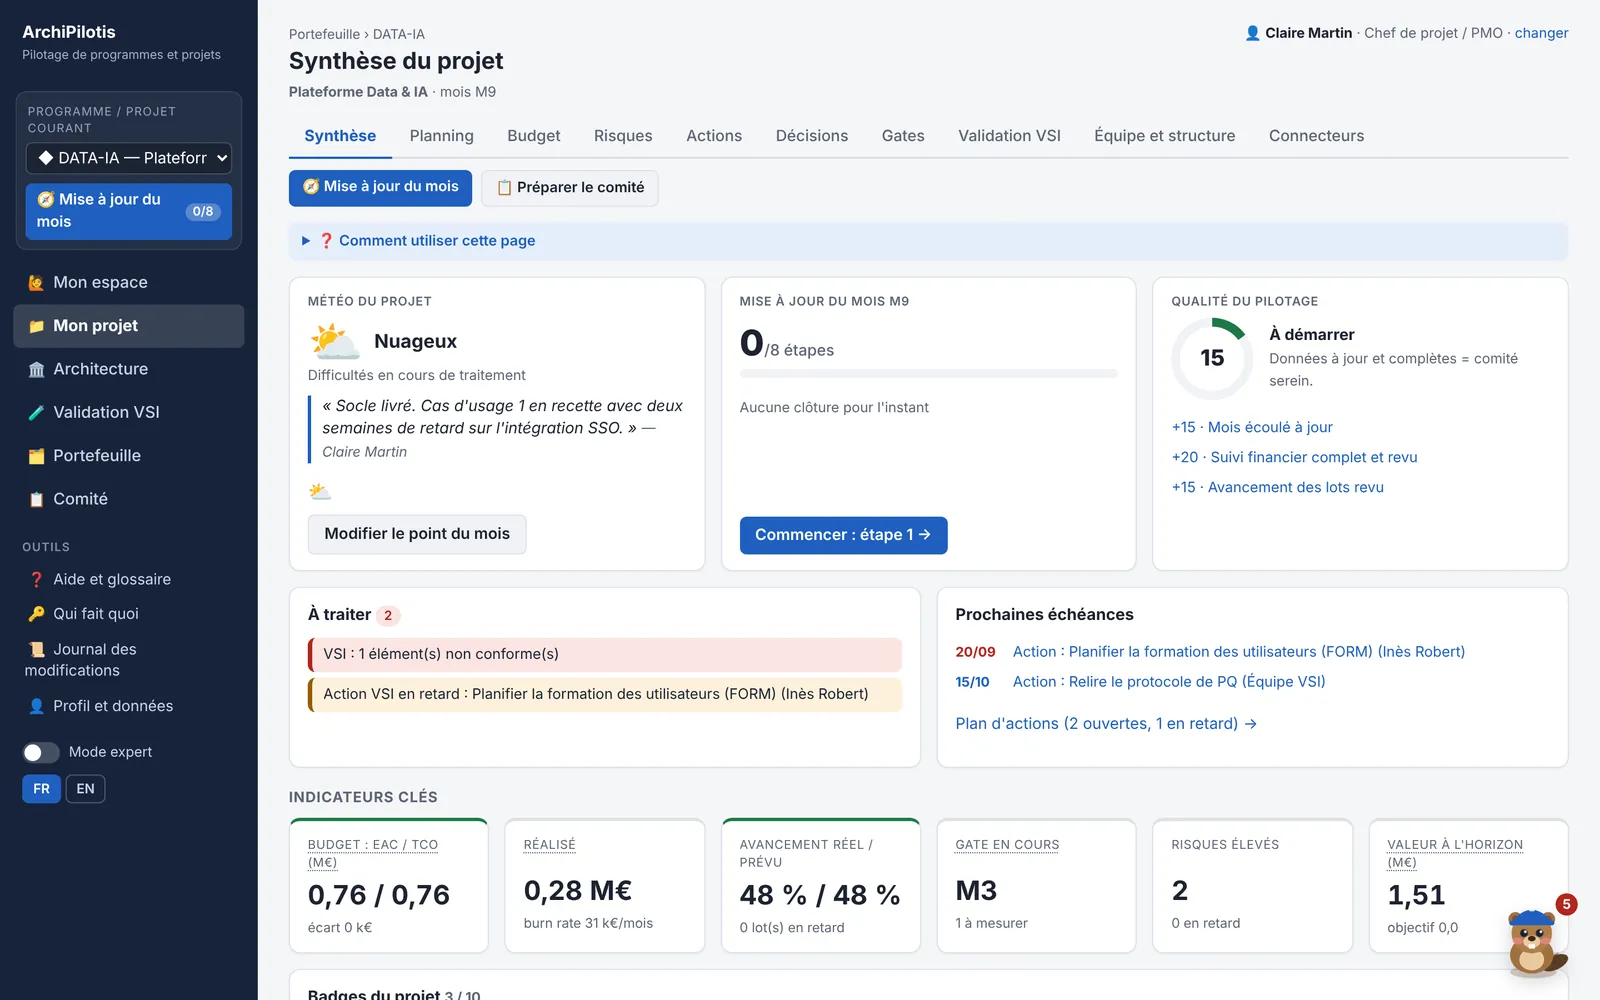Go to the Risques tab
This screenshot has height=1000, width=1600.
tap(623, 136)
